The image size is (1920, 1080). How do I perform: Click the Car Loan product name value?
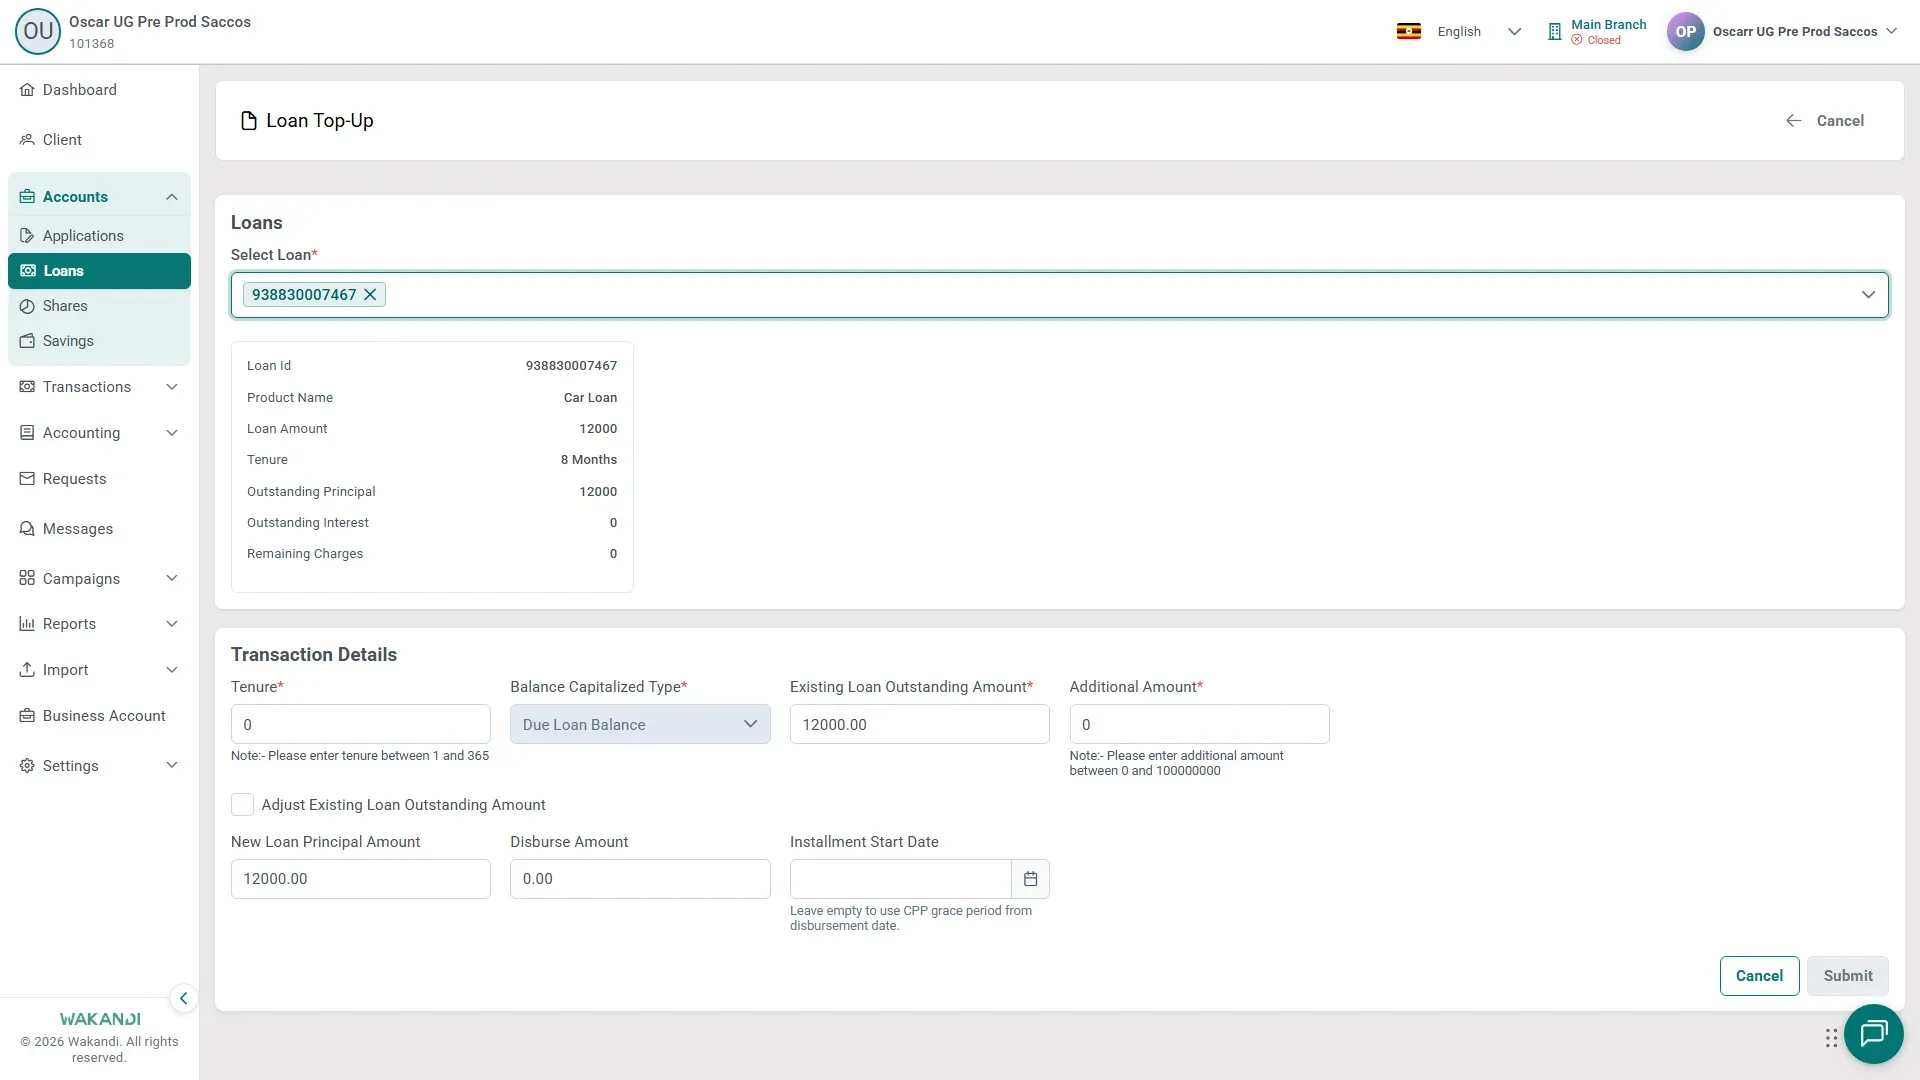coord(590,398)
